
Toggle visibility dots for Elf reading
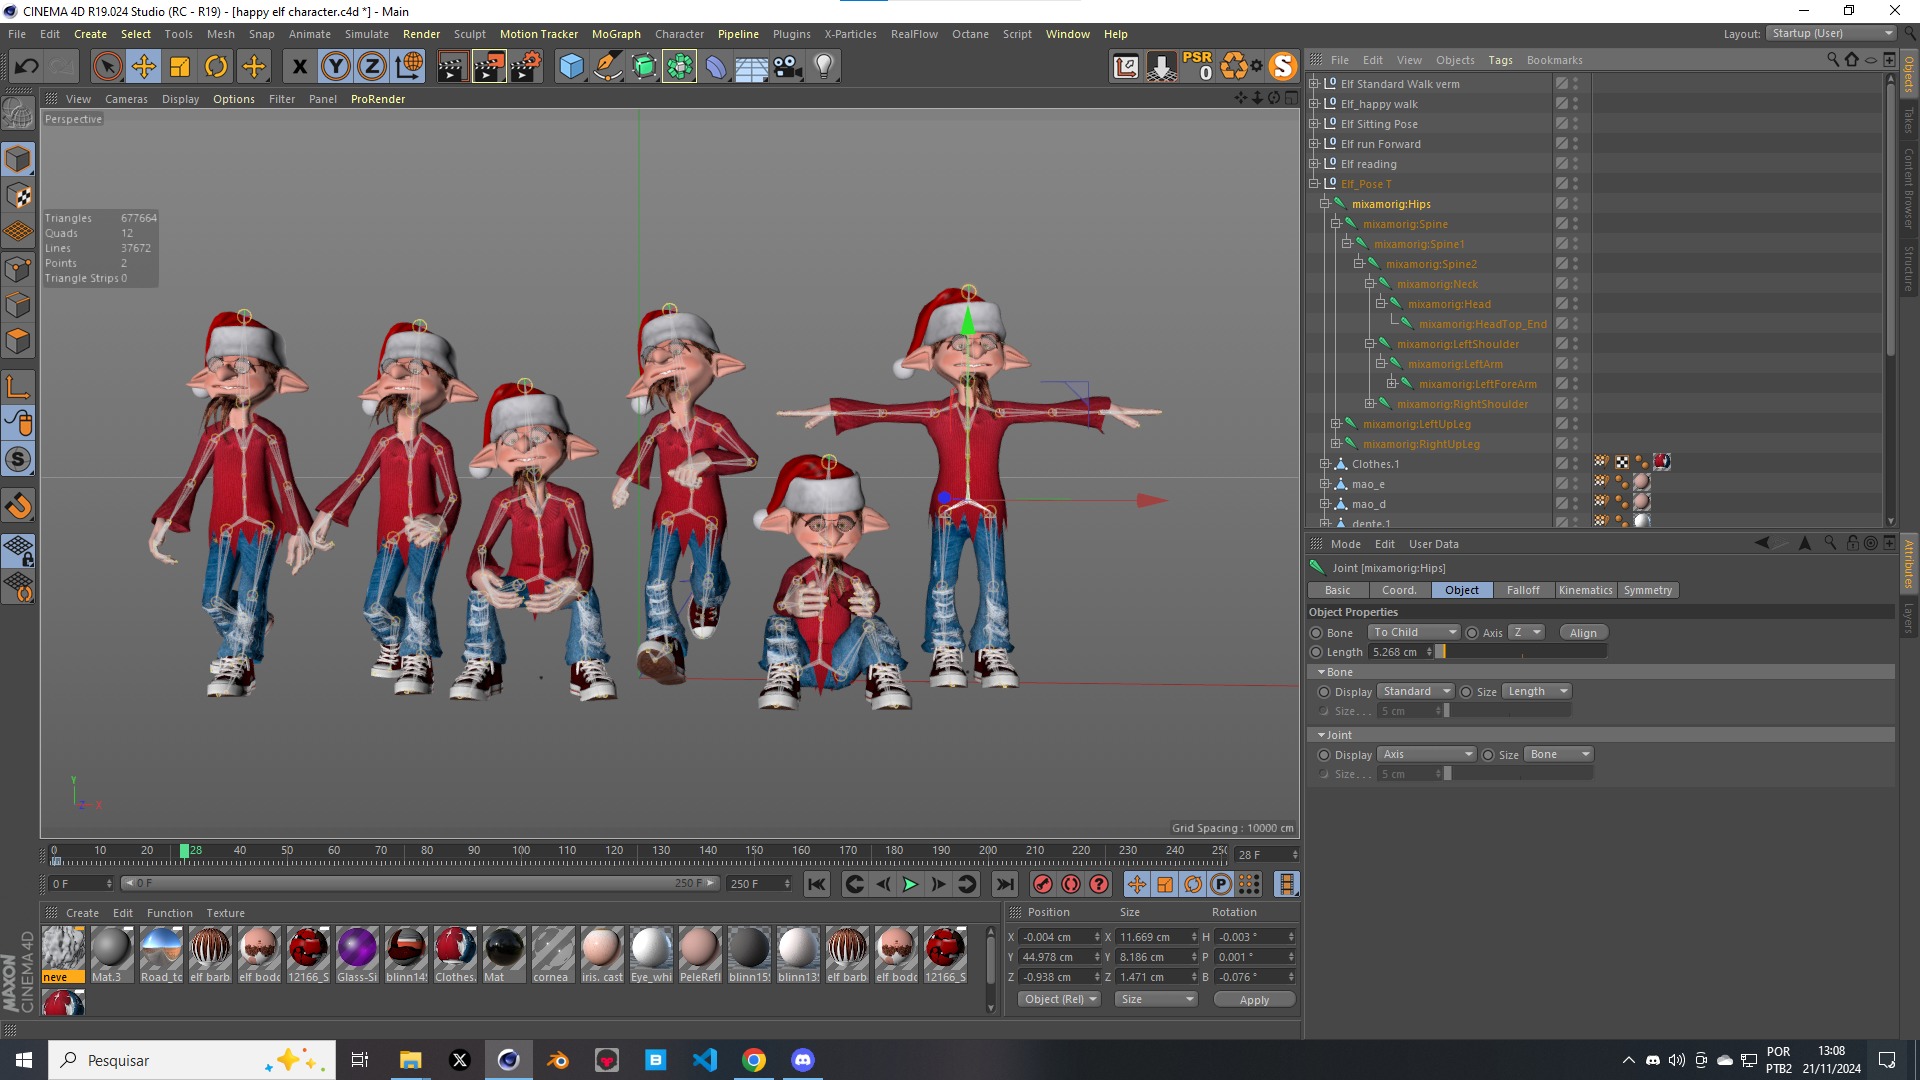point(1575,164)
